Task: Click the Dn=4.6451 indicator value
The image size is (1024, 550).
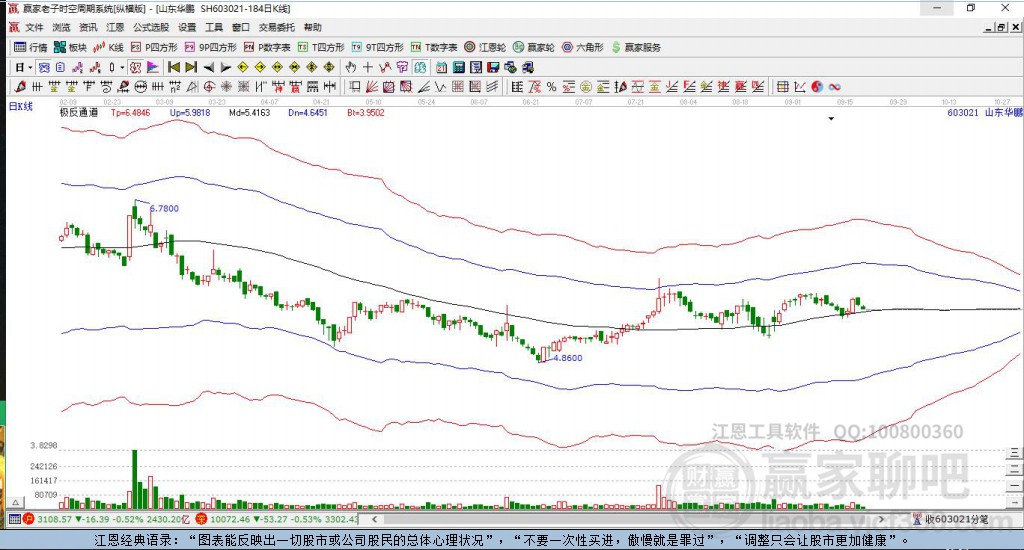Action: (x=308, y=112)
